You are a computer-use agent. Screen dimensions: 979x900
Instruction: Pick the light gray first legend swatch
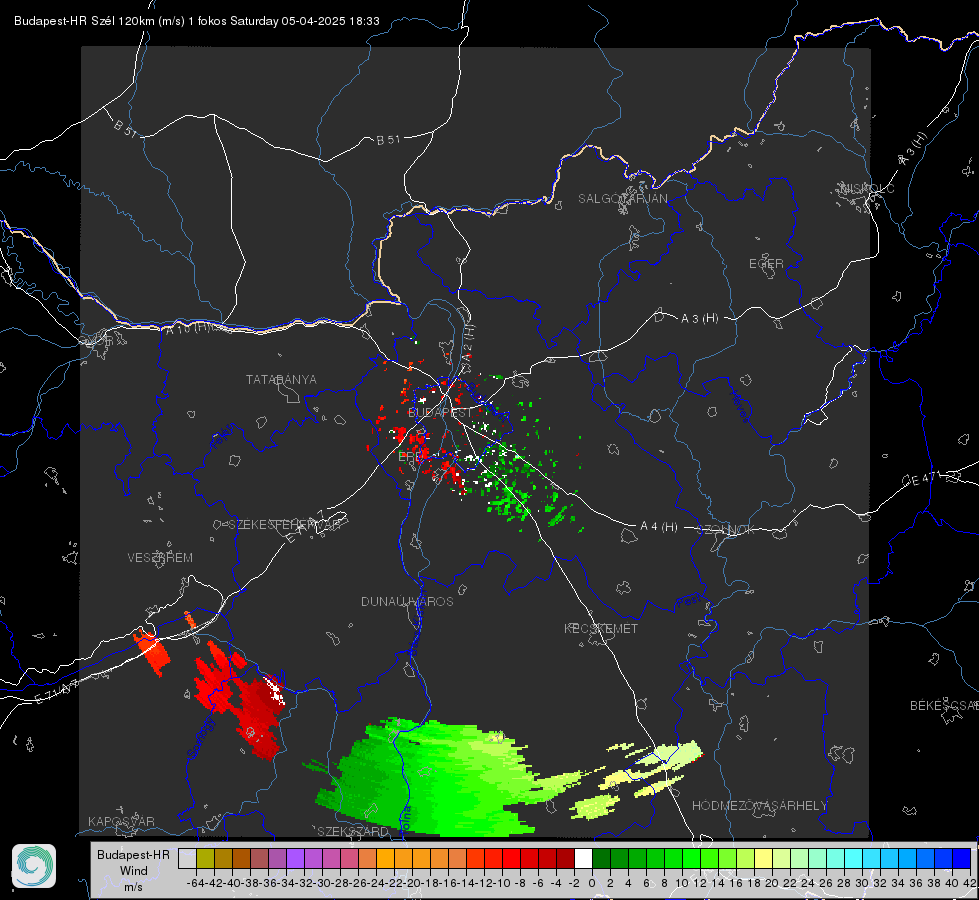coord(187,858)
